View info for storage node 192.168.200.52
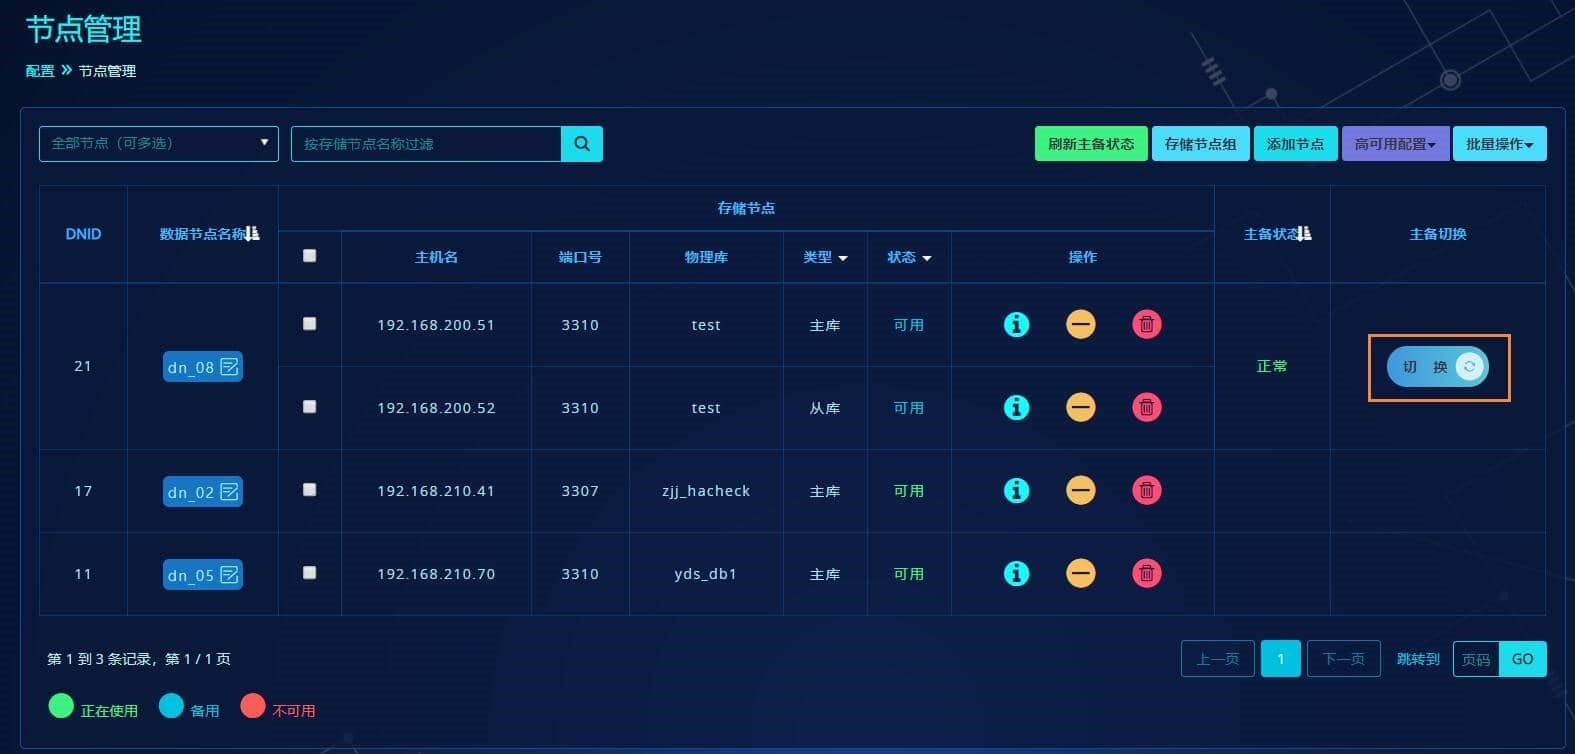 click(1016, 407)
